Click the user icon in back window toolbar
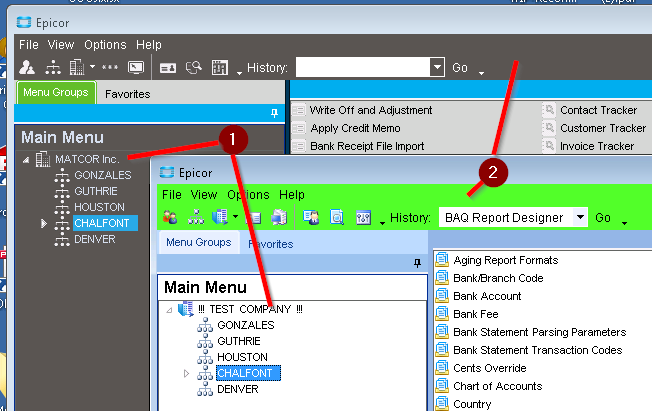Image resolution: width=652 pixels, height=411 pixels. click(27, 67)
